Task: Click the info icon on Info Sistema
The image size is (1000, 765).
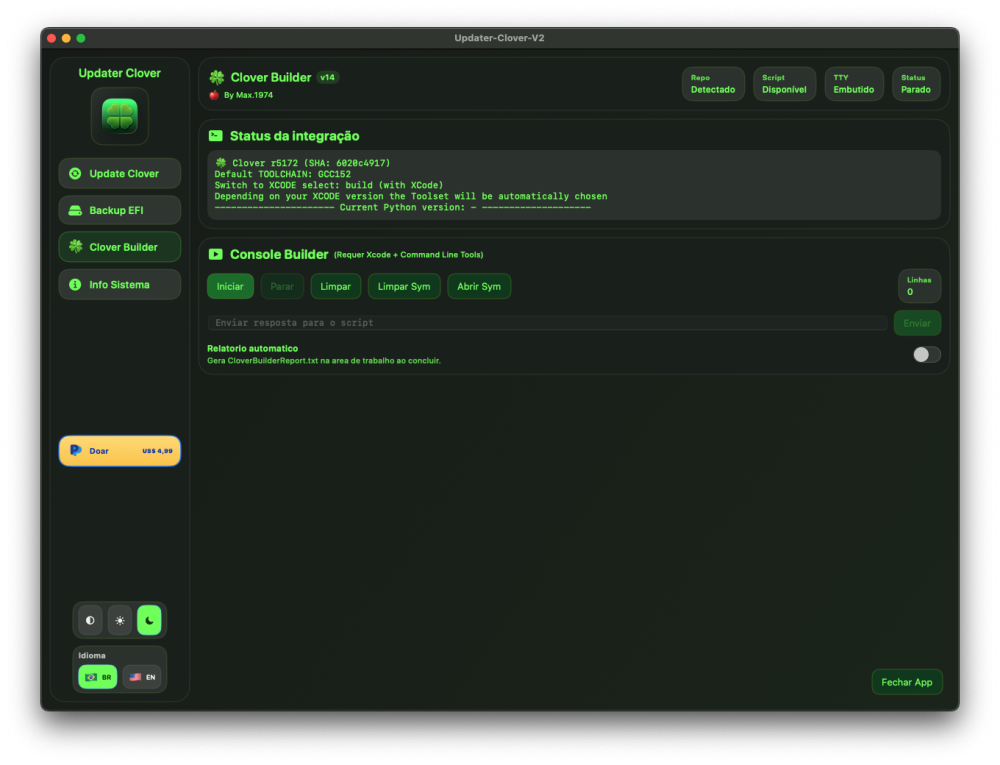Action: click(x=75, y=284)
